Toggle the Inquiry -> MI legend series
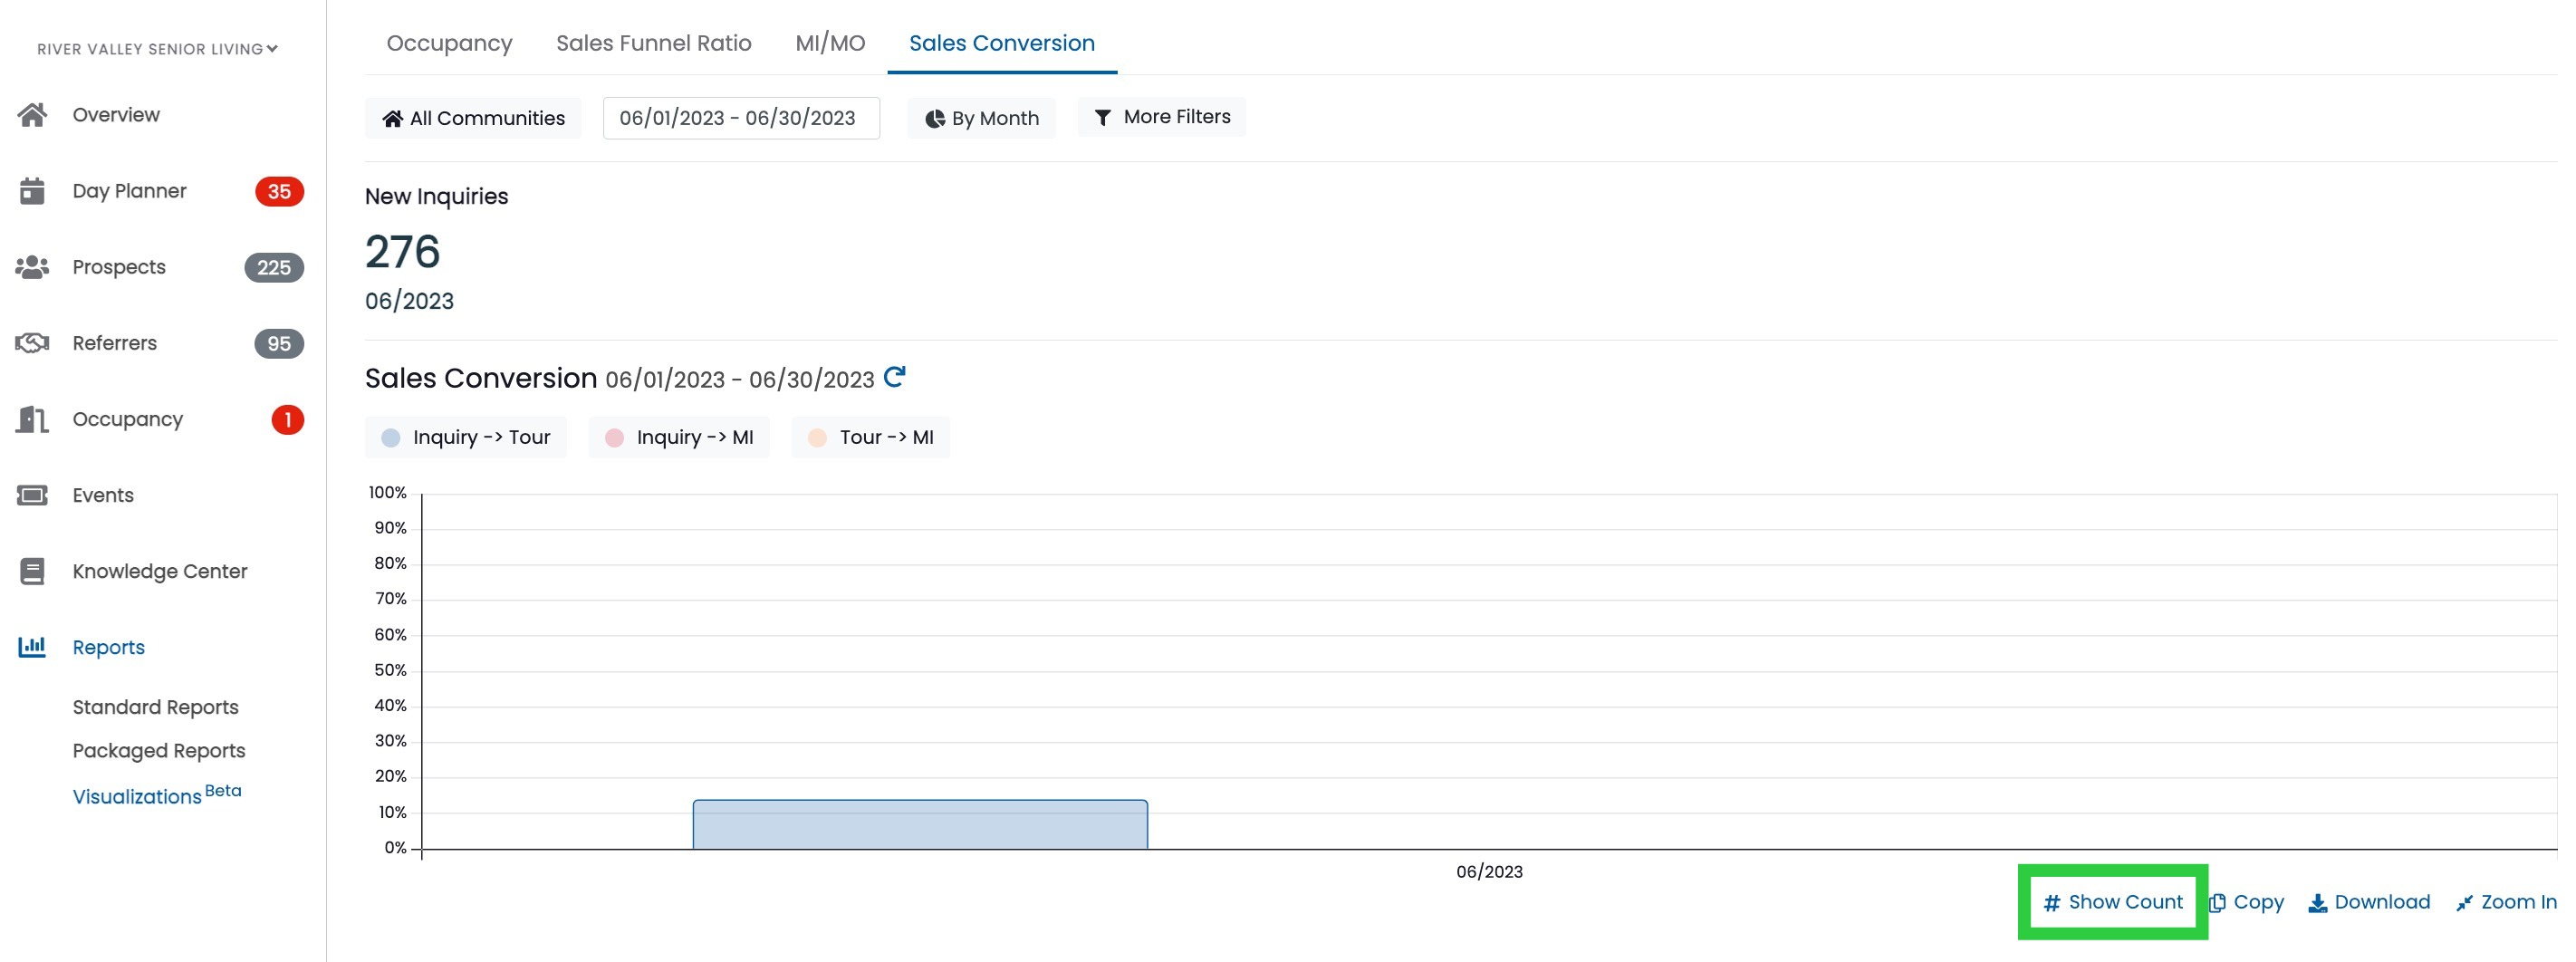The width and height of the screenshot is (2576, 962). (x=679, y=437)
